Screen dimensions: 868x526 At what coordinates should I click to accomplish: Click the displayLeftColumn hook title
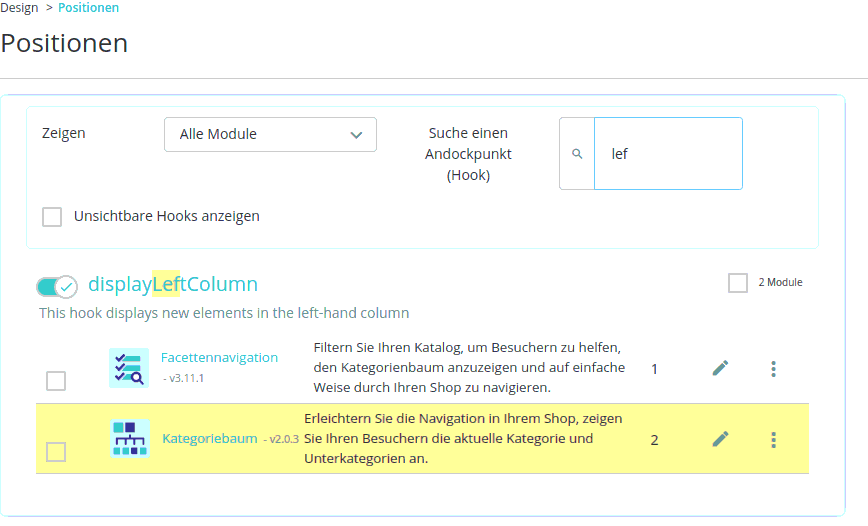[x=173, y=284]
